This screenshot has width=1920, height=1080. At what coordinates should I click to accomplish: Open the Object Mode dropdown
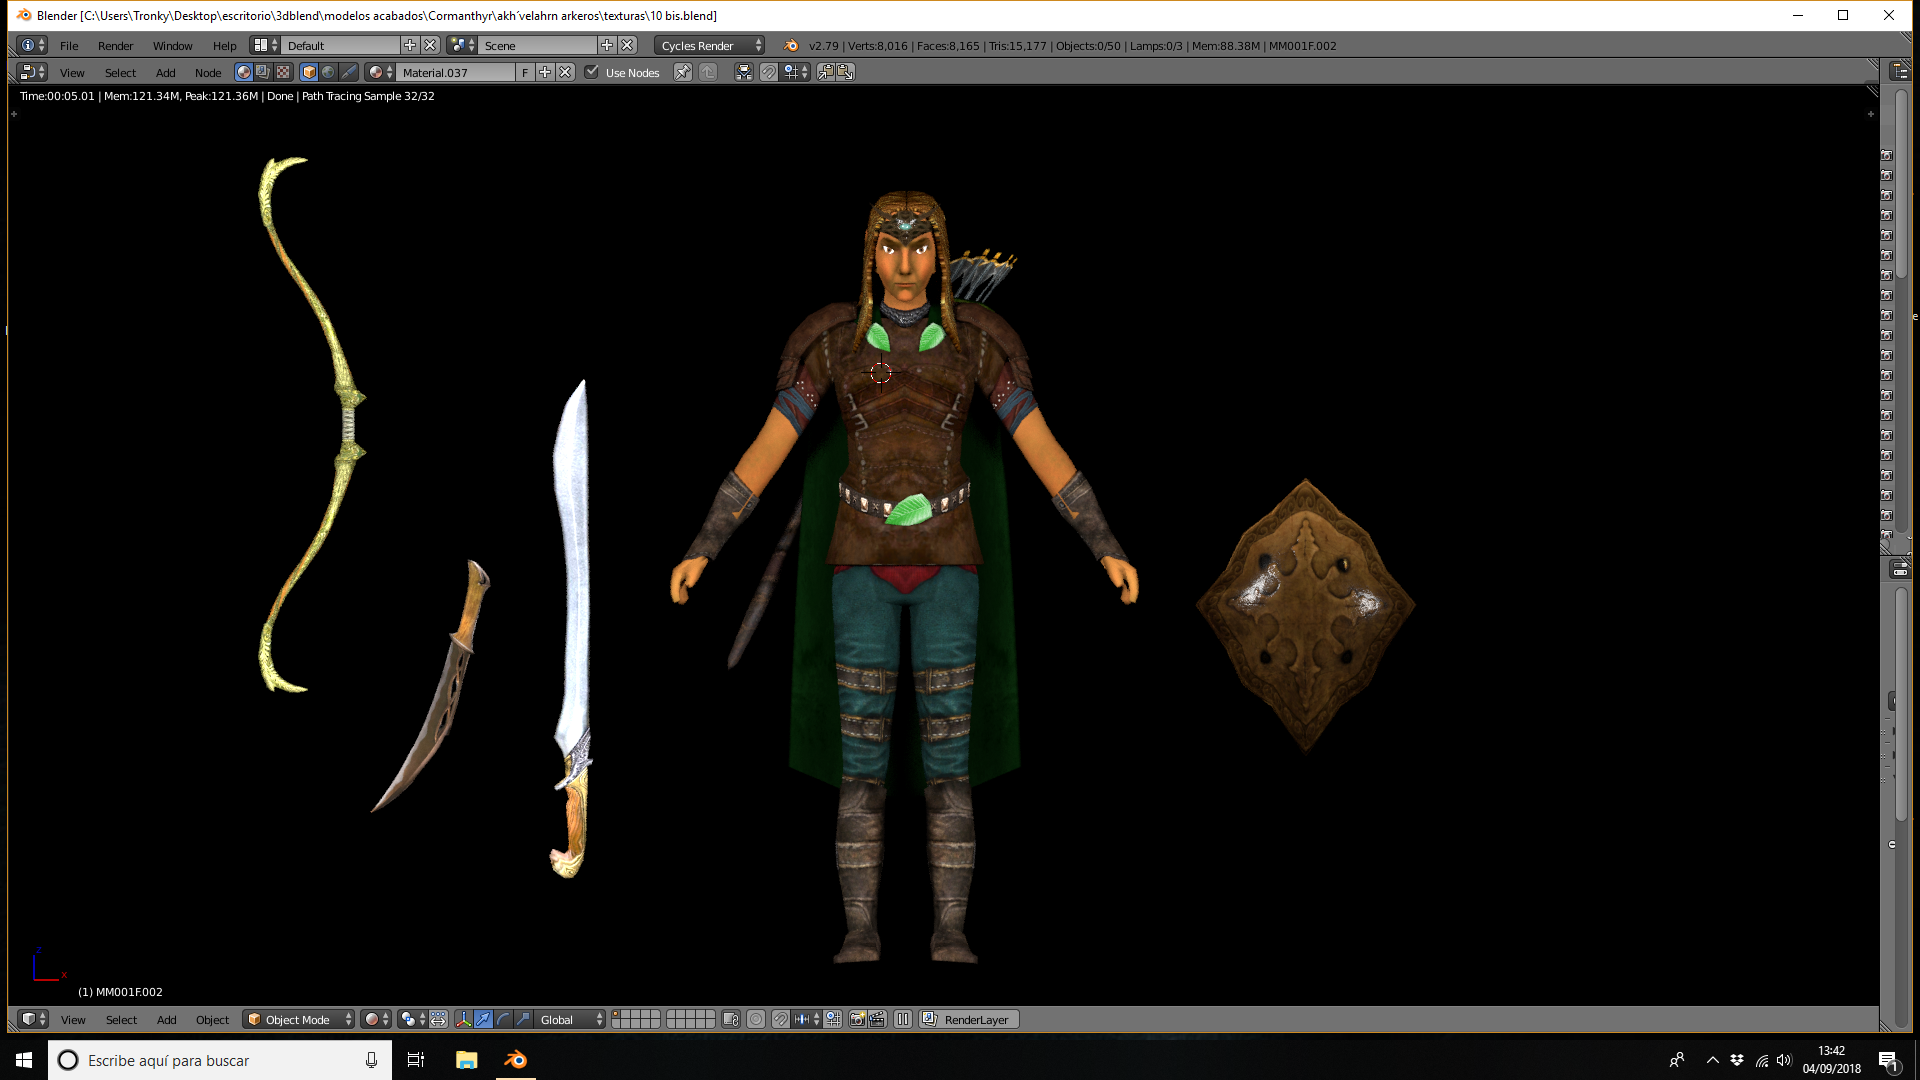[298, 1019]
